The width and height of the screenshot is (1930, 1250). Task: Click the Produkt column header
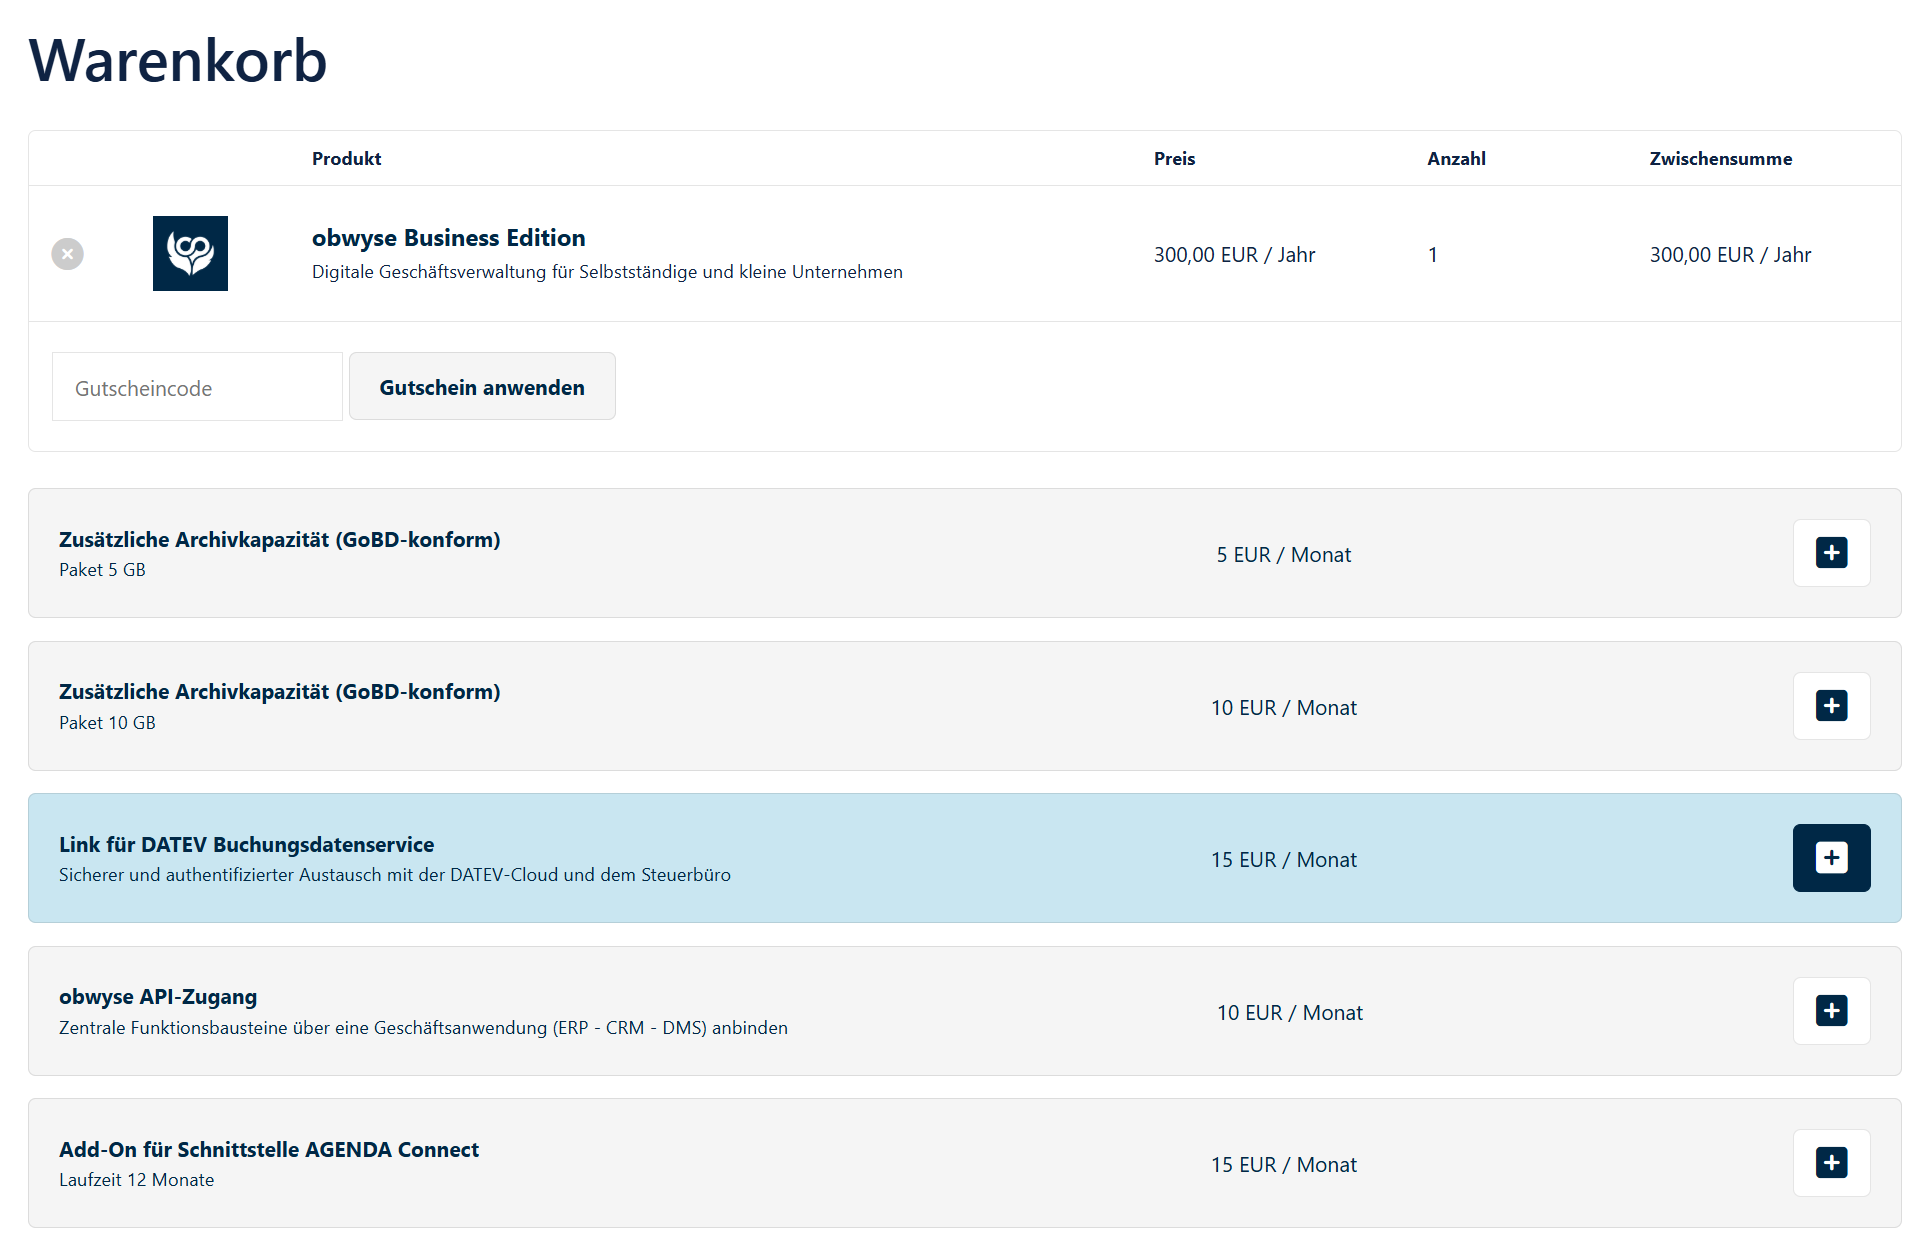(x=346, y=158)
